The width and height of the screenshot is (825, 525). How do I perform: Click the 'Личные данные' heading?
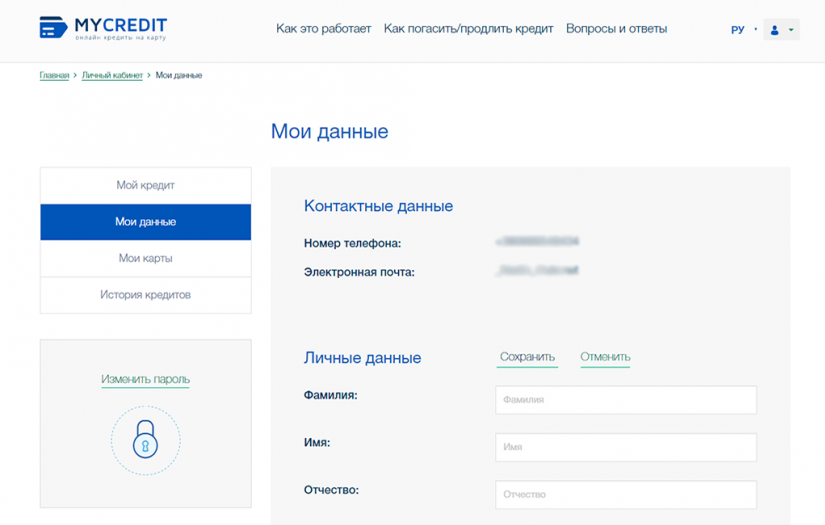pos(363,358)
